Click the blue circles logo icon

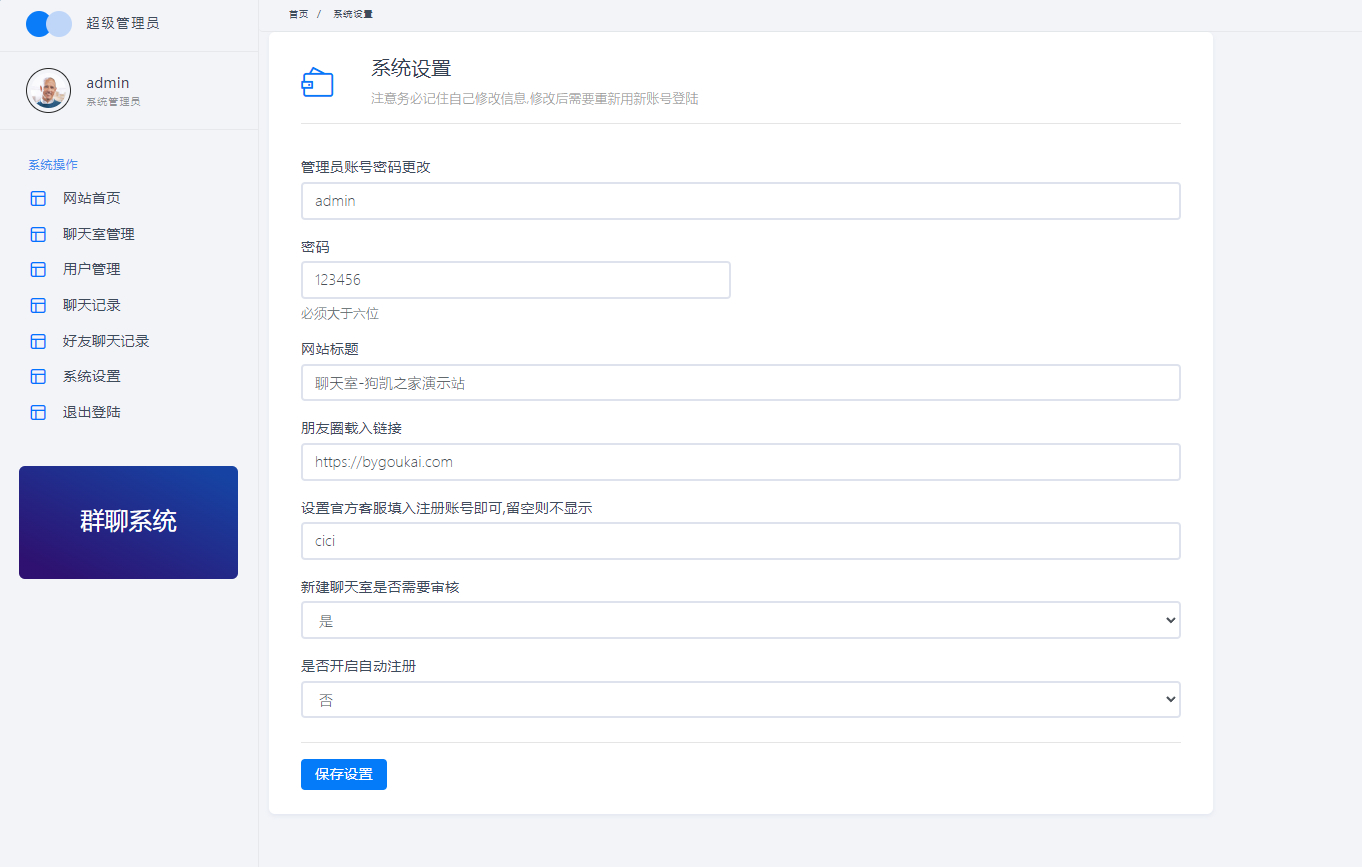click(48, 24)
